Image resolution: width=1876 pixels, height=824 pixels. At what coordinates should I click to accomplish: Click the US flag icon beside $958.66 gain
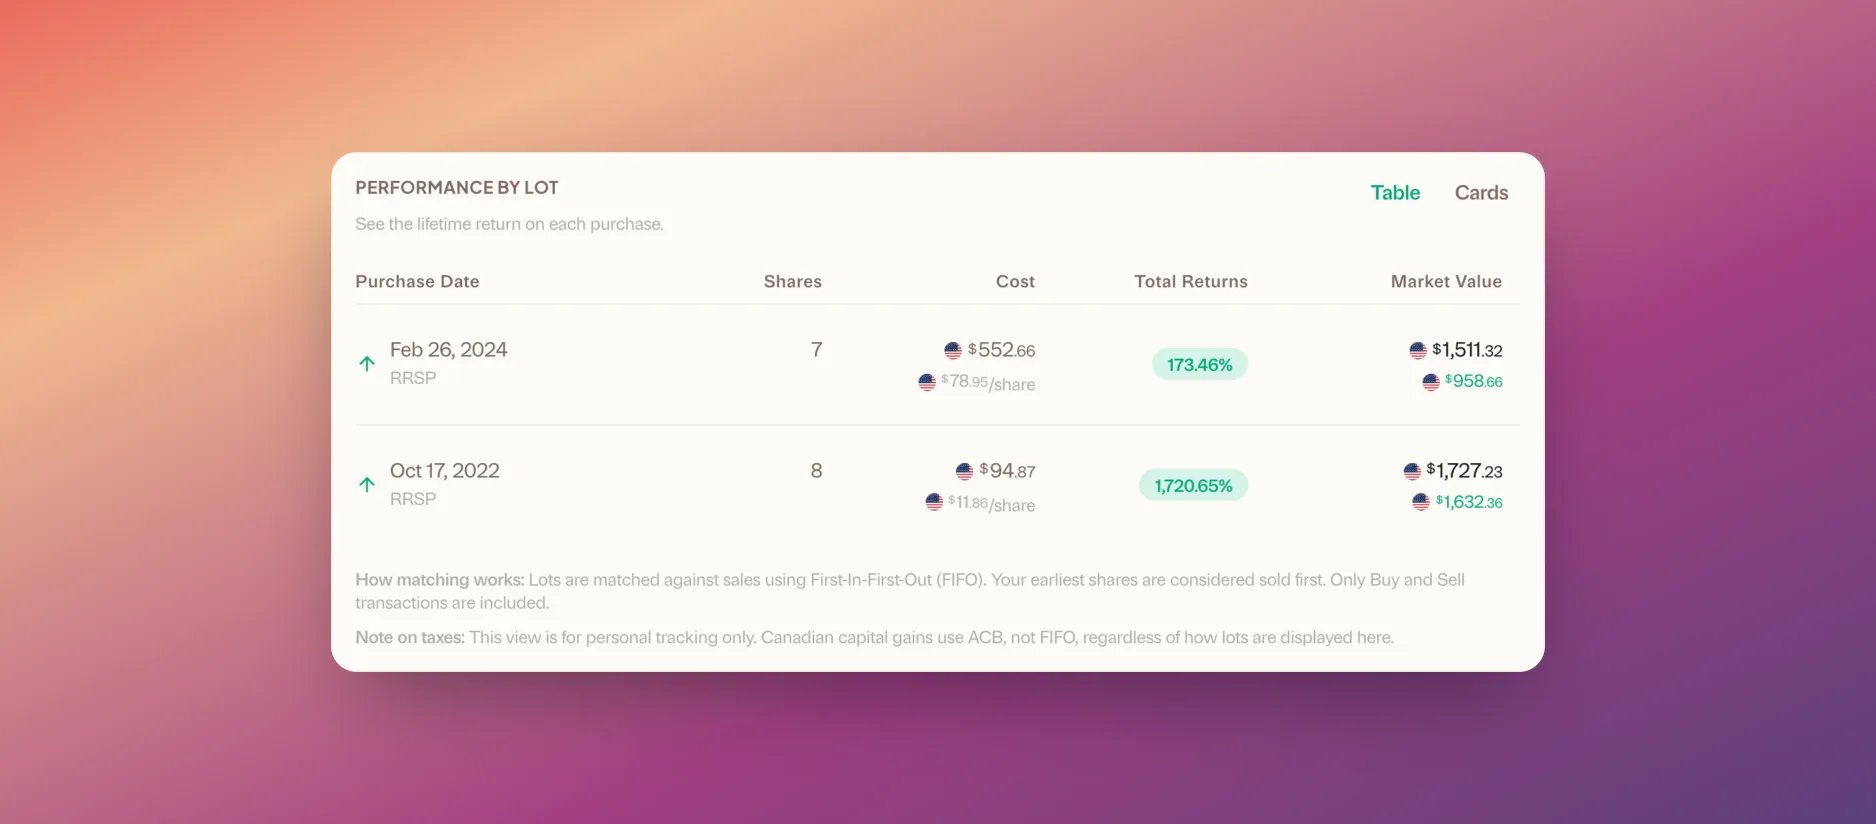(x=1431, y=382)
